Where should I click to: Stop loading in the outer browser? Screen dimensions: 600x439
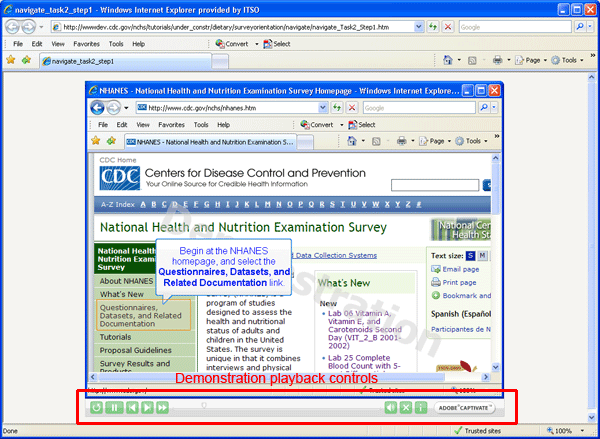(x=448, y=27)
